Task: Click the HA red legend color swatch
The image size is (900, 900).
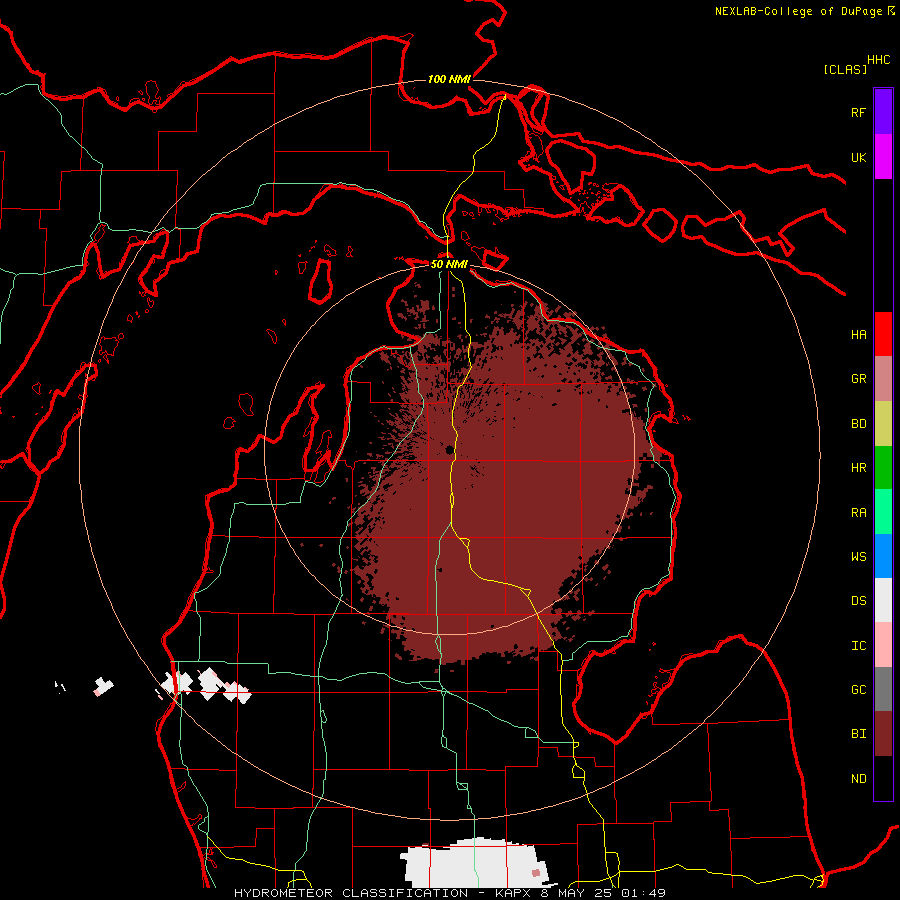Action: 883,334
